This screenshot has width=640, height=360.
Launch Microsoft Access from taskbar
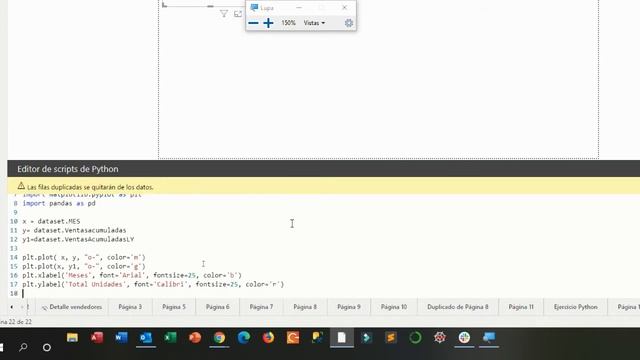point(97,338)
